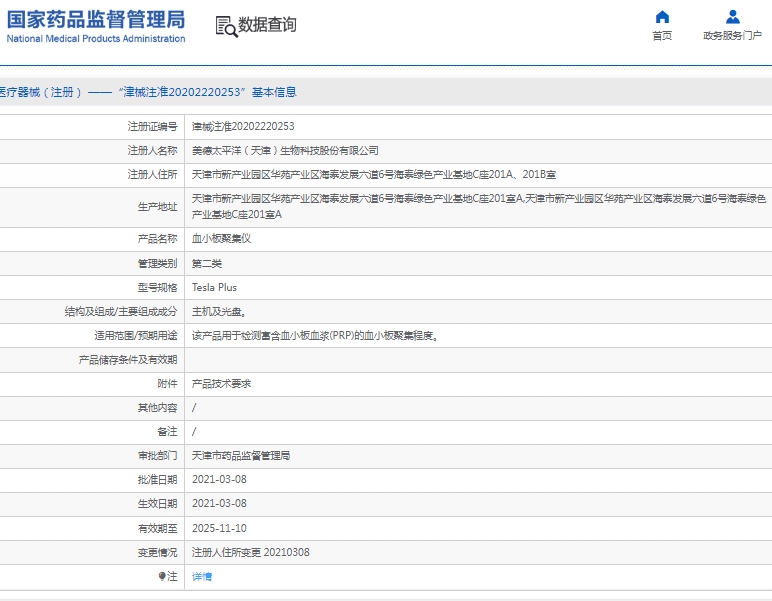The image size is (772, 601).
Task: Open 政务服务门户 text link
Action: coord(733,35)
